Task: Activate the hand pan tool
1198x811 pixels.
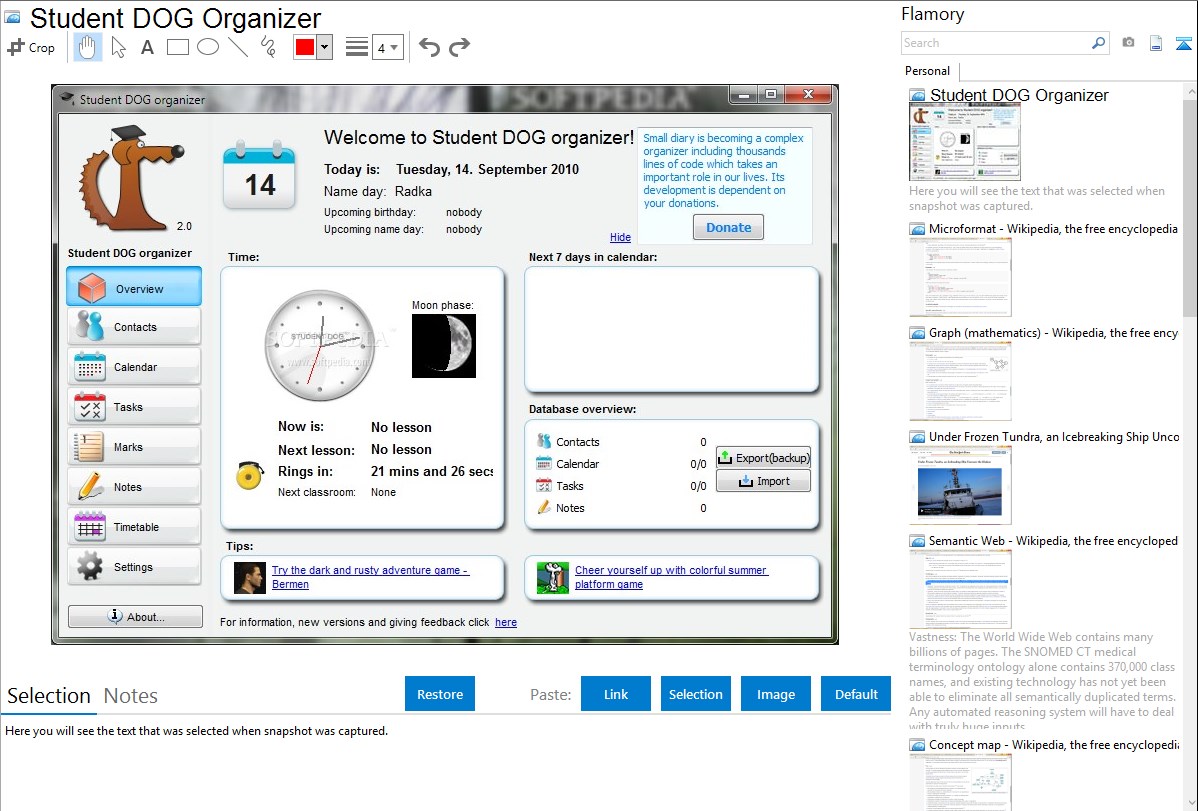Action: click(x=88, y=47)
